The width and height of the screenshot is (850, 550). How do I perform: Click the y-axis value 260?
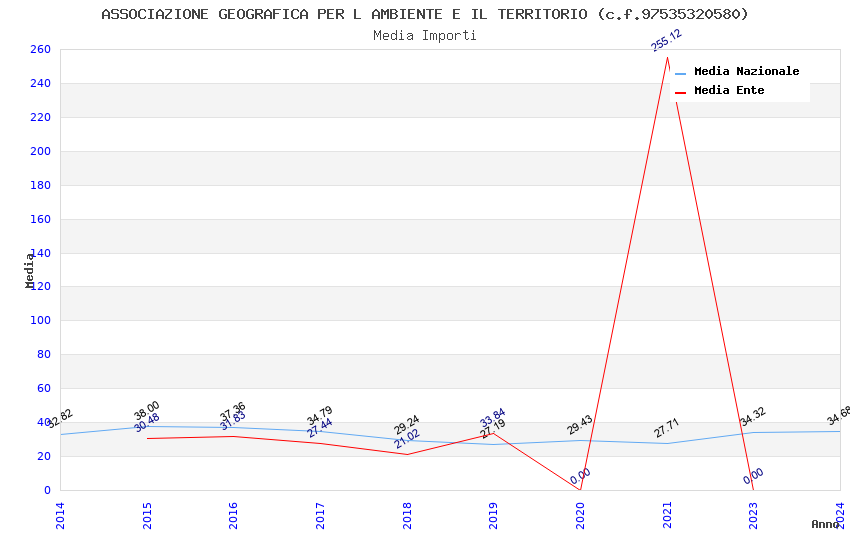[40, 49]
